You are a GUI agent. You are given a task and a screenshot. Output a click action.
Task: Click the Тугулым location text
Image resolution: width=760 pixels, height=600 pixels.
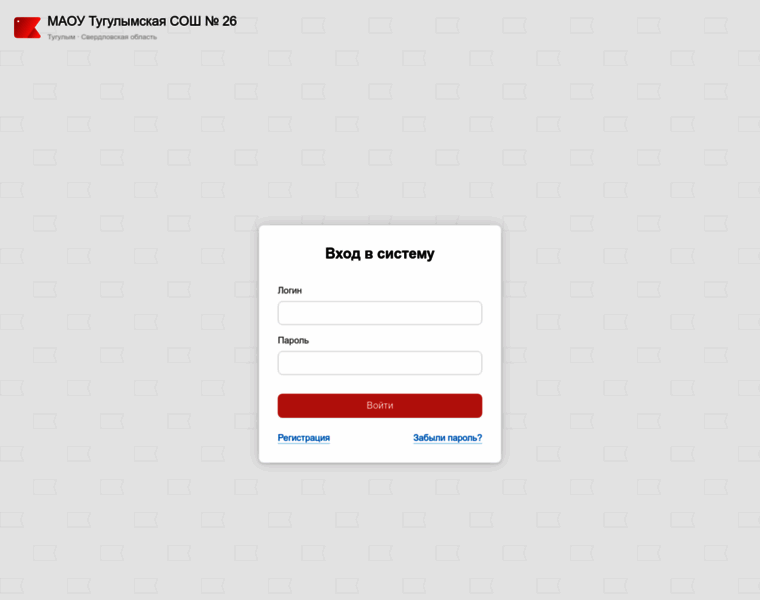pos(62,37)
